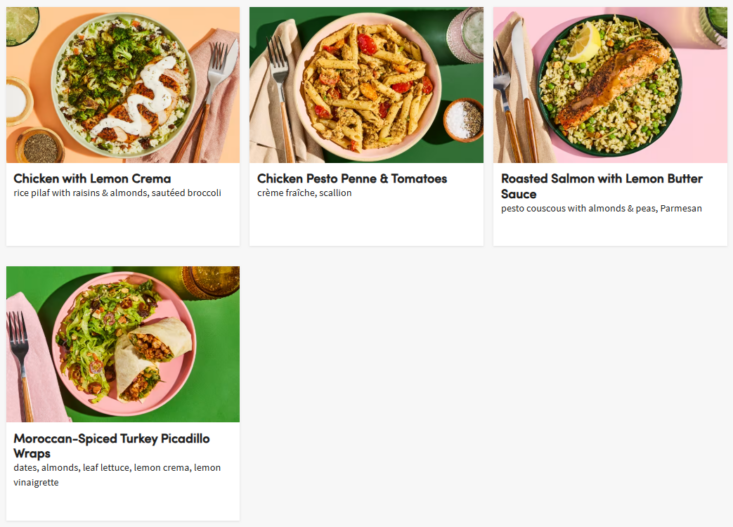Viewport: 733px width, 527px height.
Task: Open the Chicken Pesto Penne & Tomatoes photo
Action: (366, 85)
